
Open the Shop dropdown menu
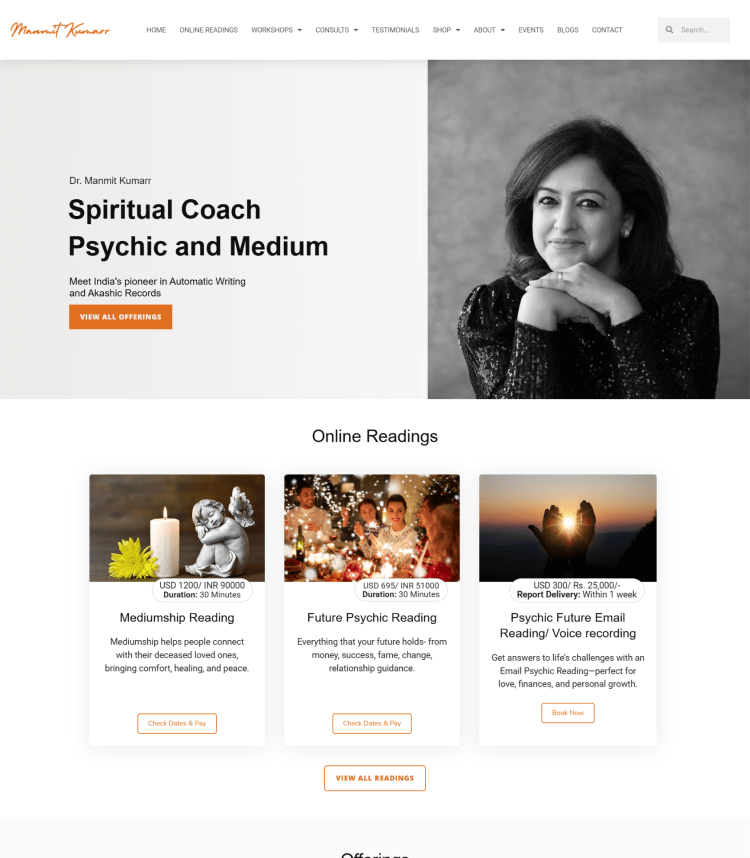(446, 30)
